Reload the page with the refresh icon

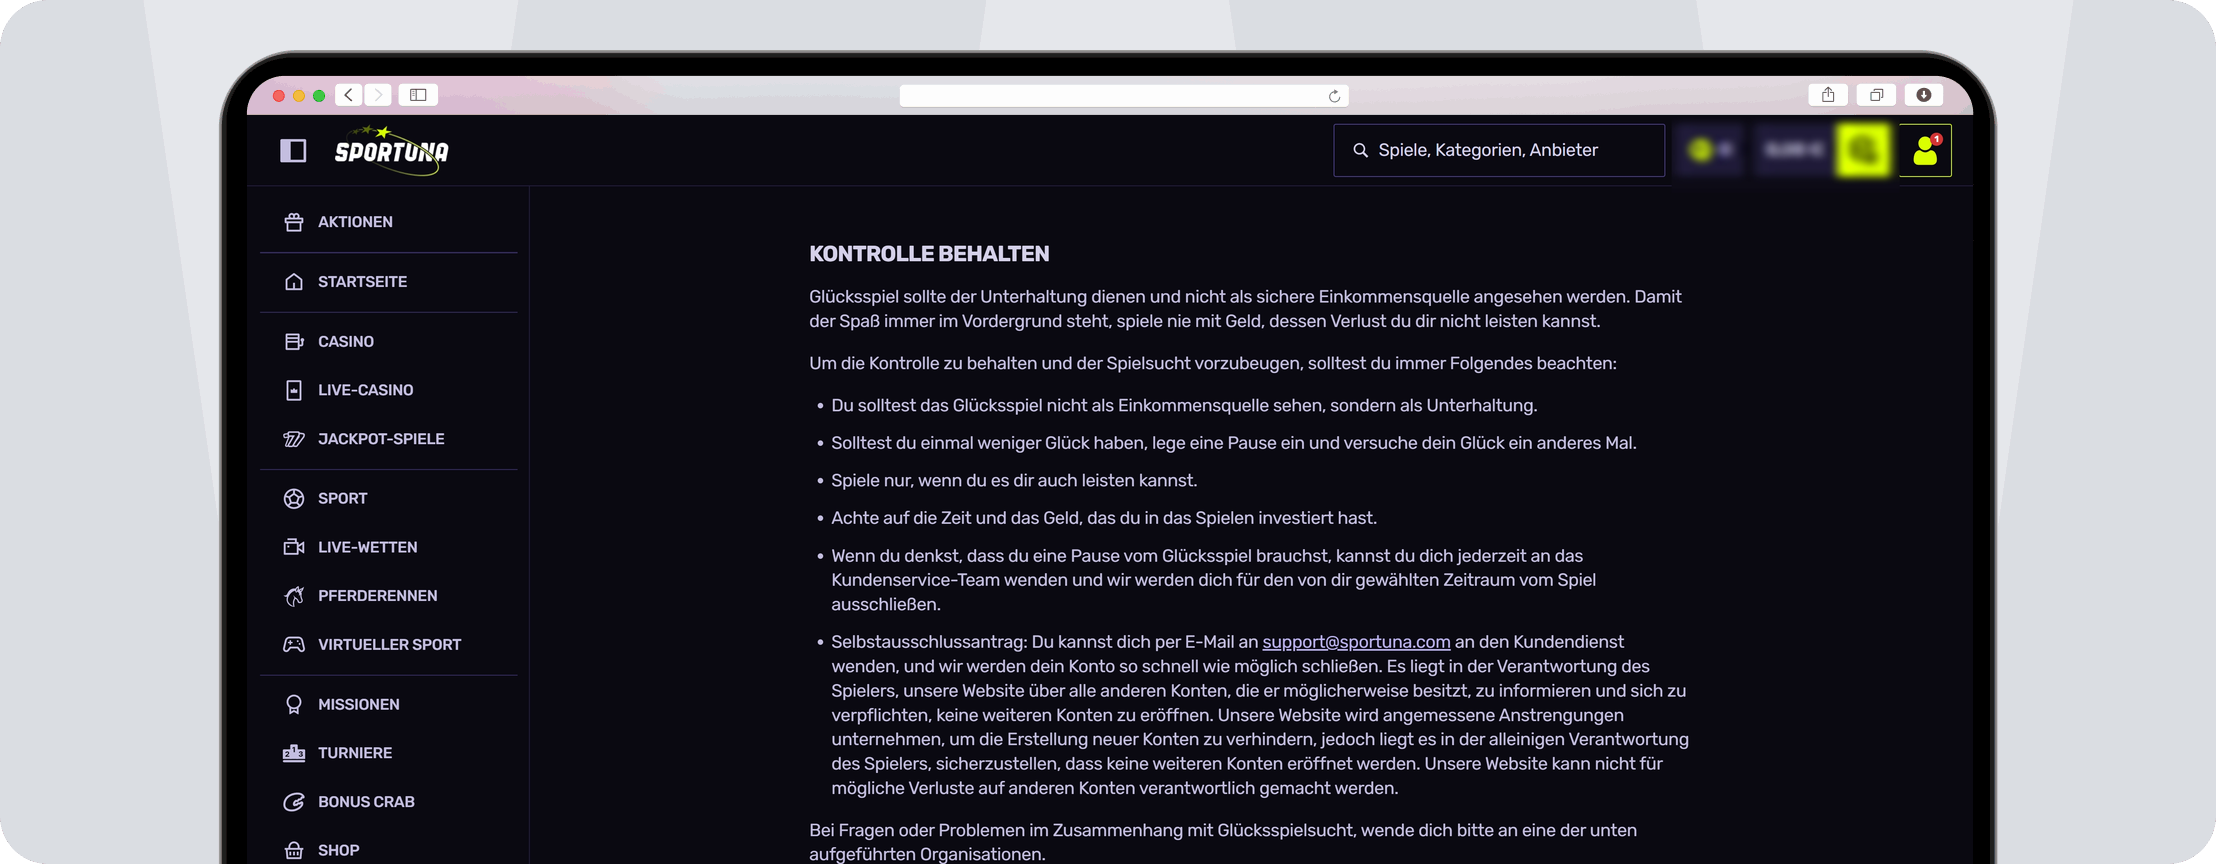coord(1334,96)
